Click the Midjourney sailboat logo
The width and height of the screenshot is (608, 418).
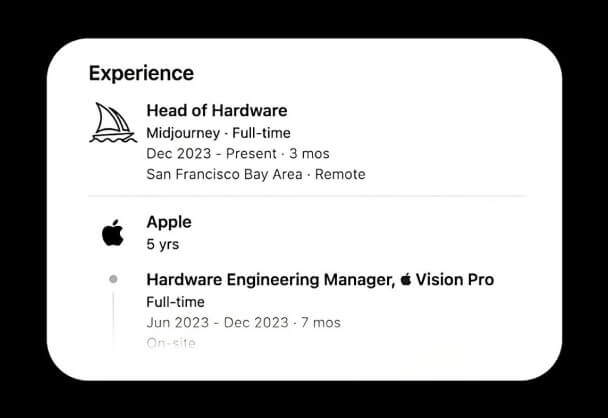coord(113,122)
